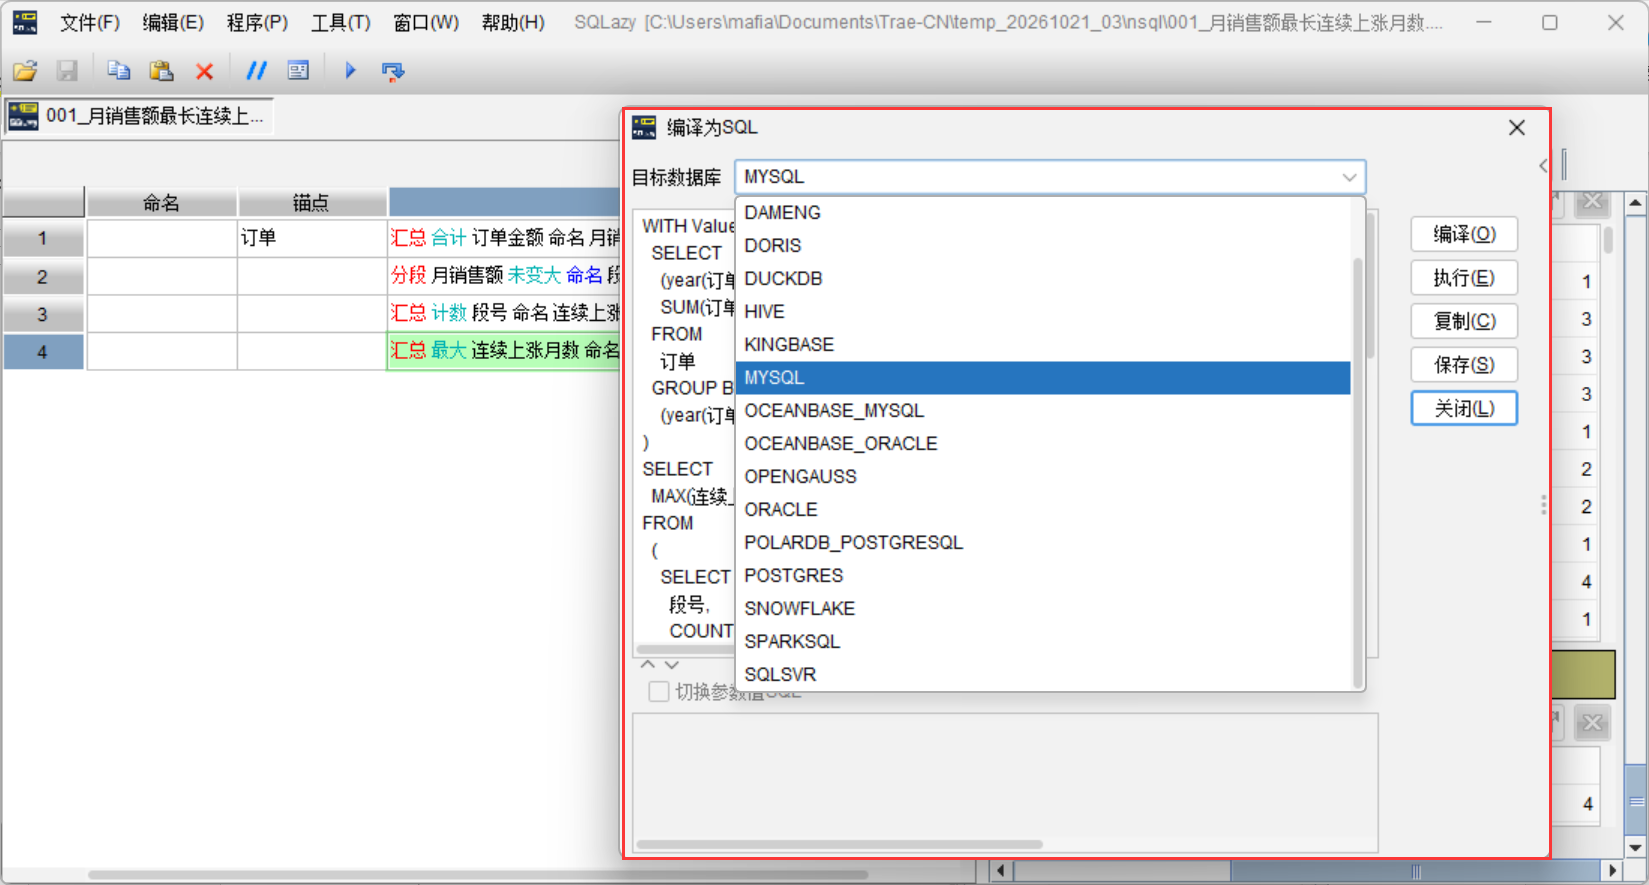This screenshot has width=1649, height=885.
Task: Pick SQLSVR from the database options
Action: tap(1043, 675)
